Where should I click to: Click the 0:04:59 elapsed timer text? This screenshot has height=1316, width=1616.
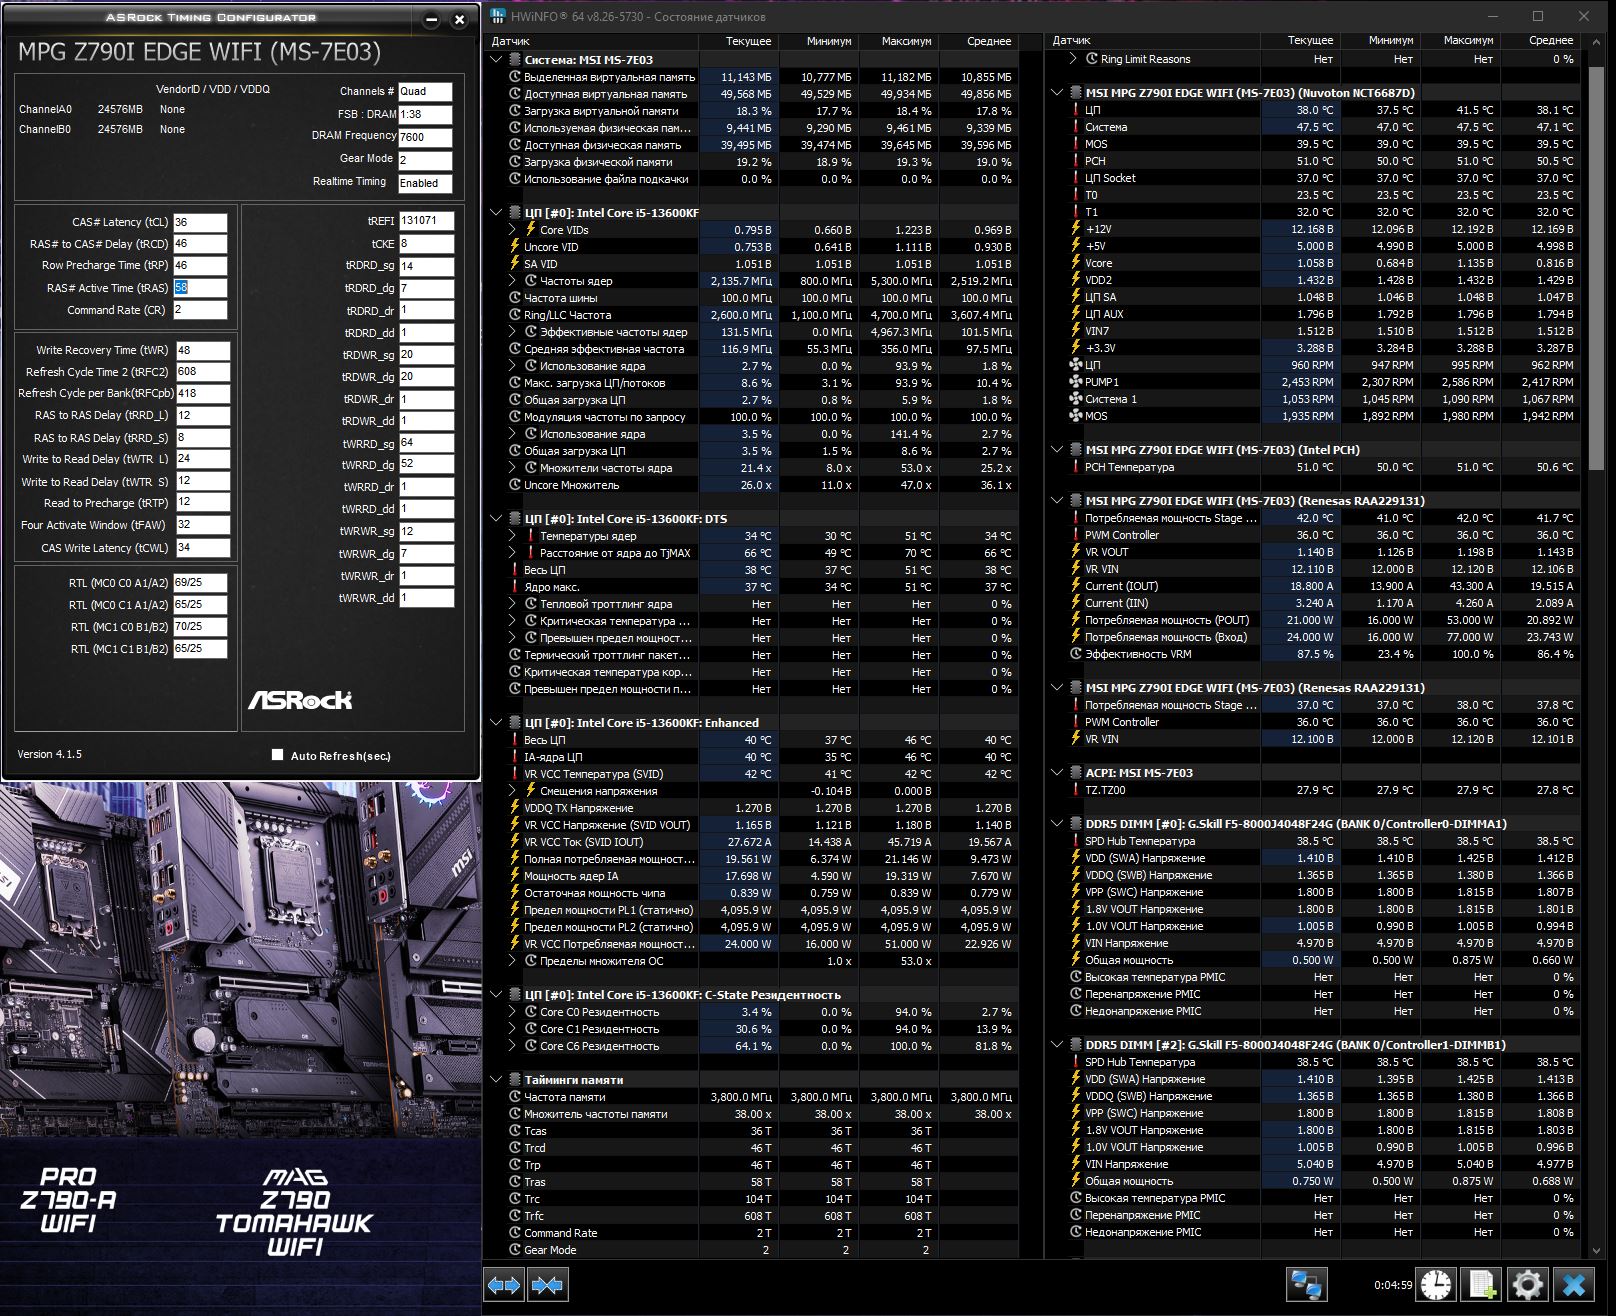point(1393,1285)
